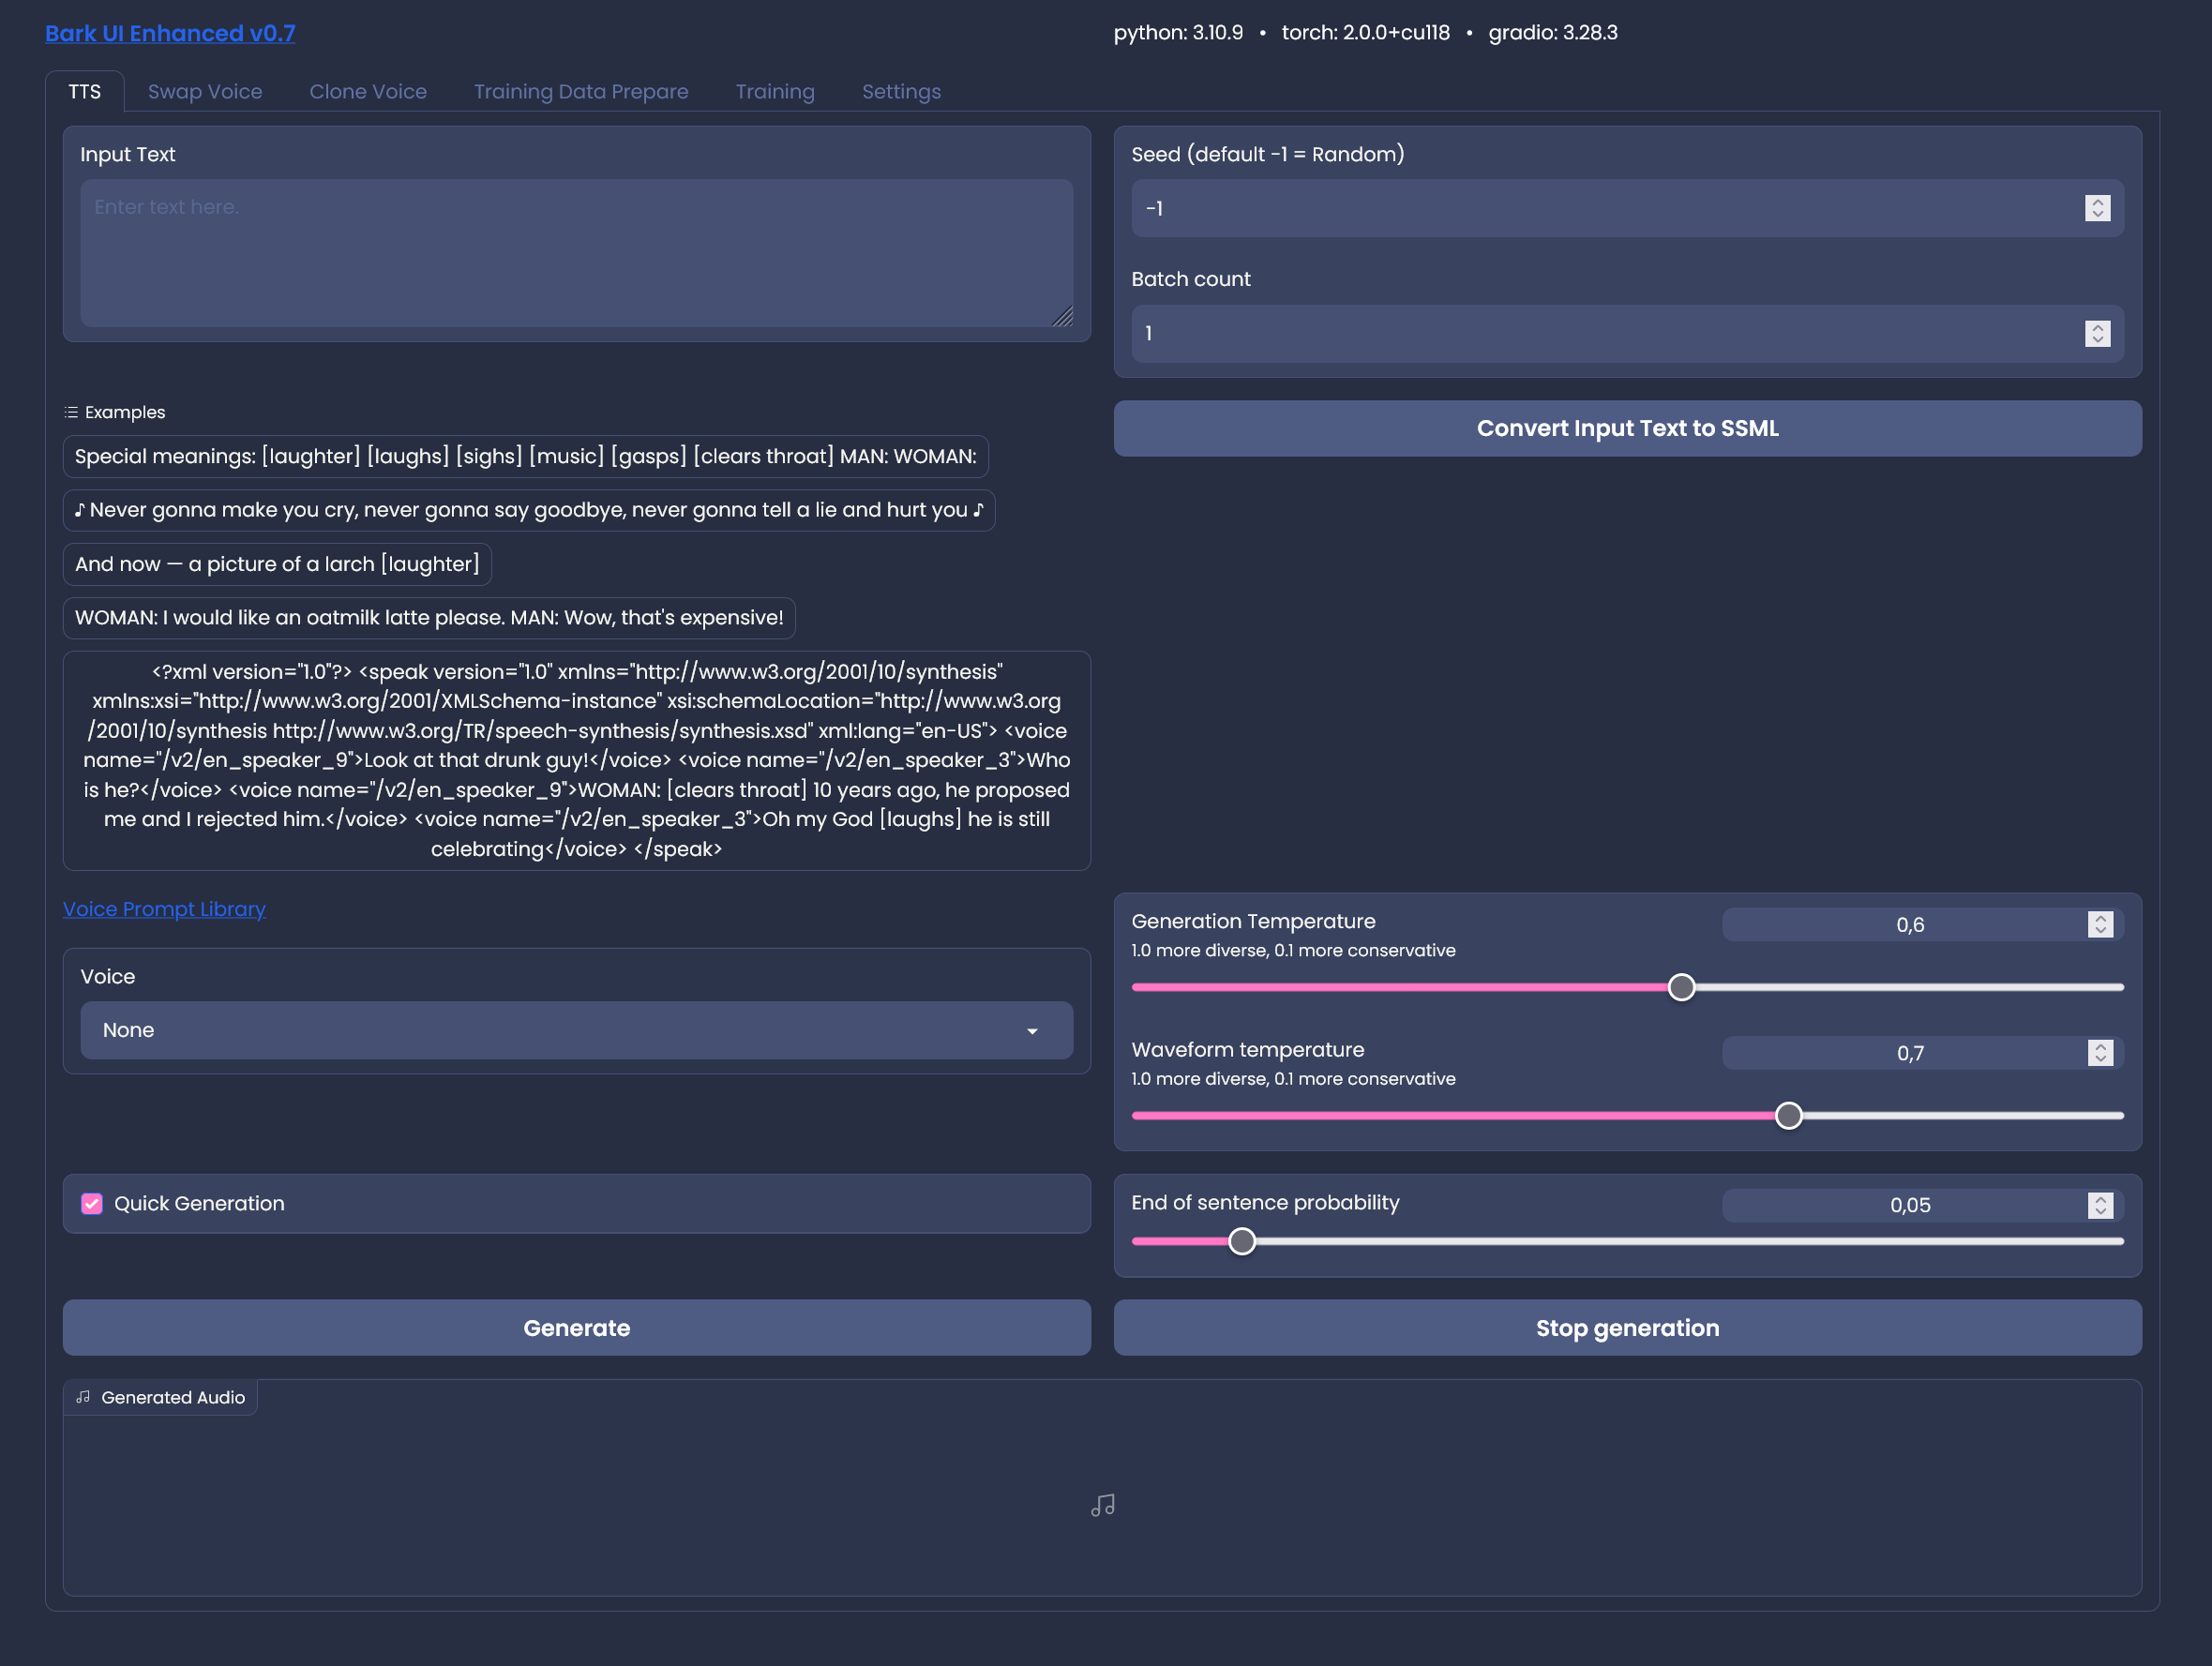Click End of sentence probability stepper
Viewport: 2212px width, 1666px height.
[x=2100, y=1205]
